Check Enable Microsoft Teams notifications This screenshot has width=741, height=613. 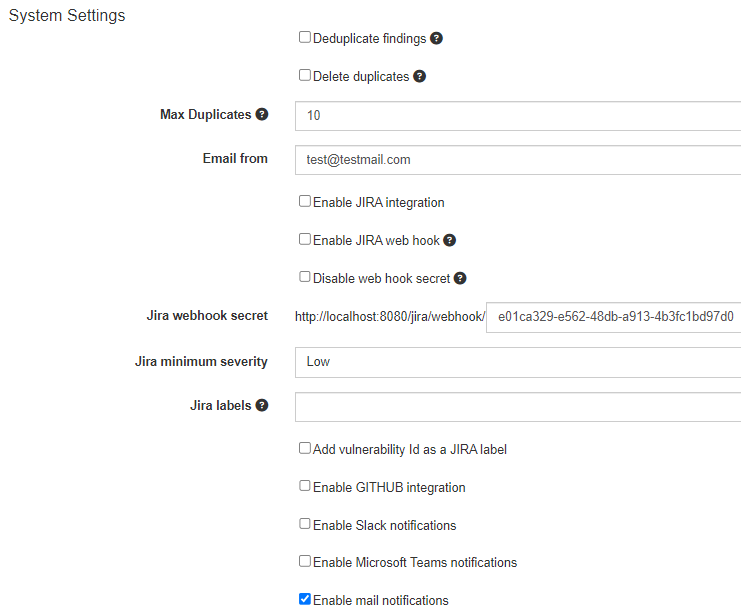point(305,562)
